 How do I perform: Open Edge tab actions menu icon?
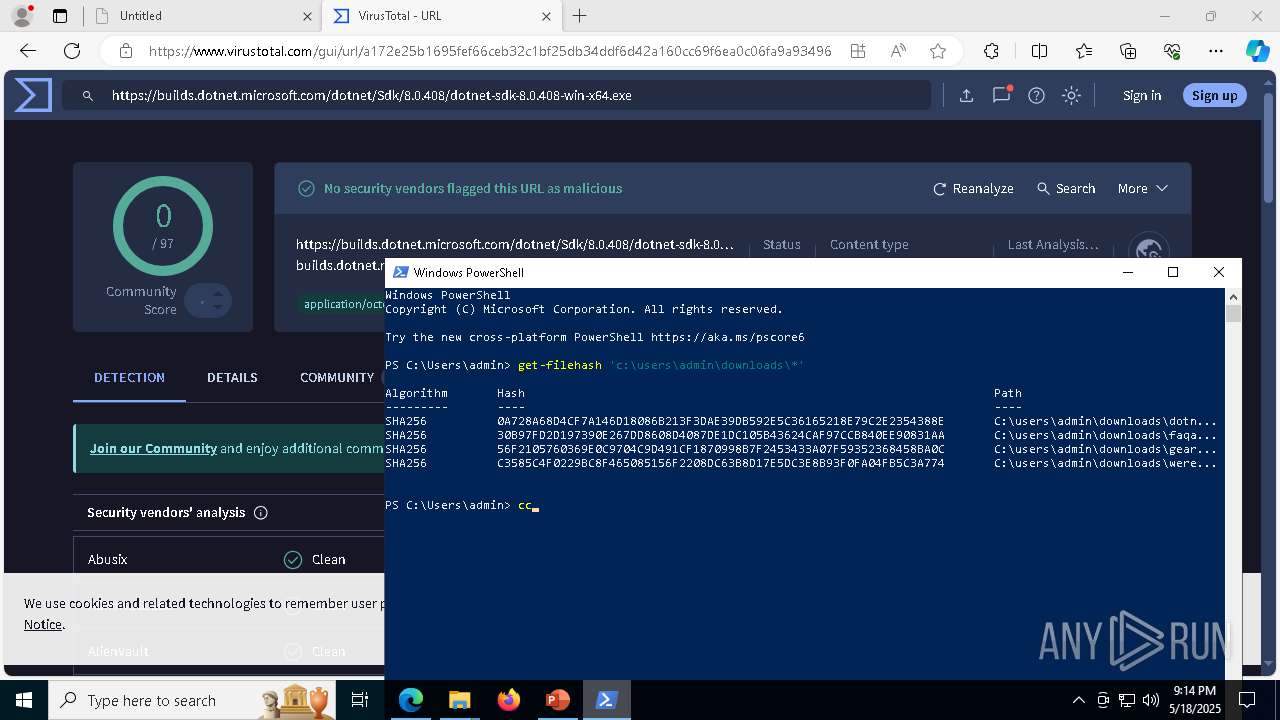pyautogui.click(x=60, y=16)
